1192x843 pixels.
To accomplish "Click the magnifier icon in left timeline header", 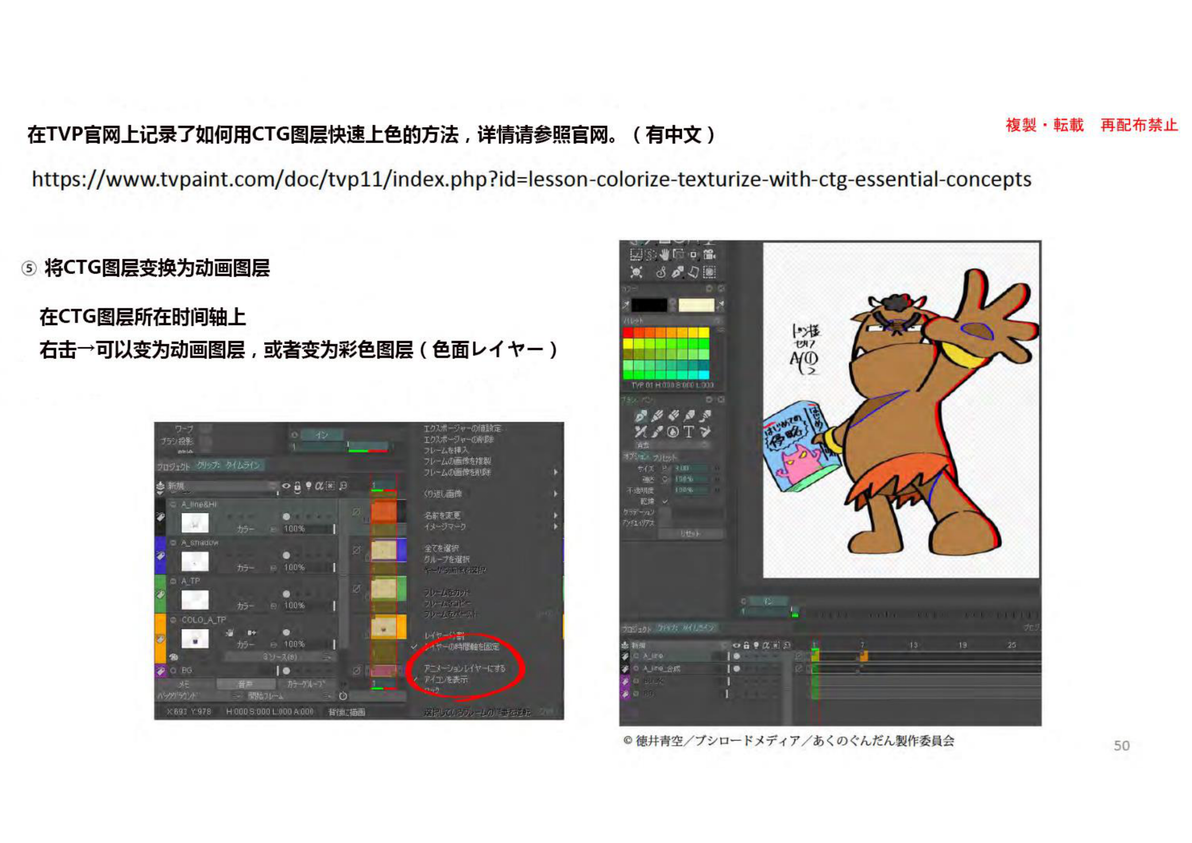I will [343, 486].
